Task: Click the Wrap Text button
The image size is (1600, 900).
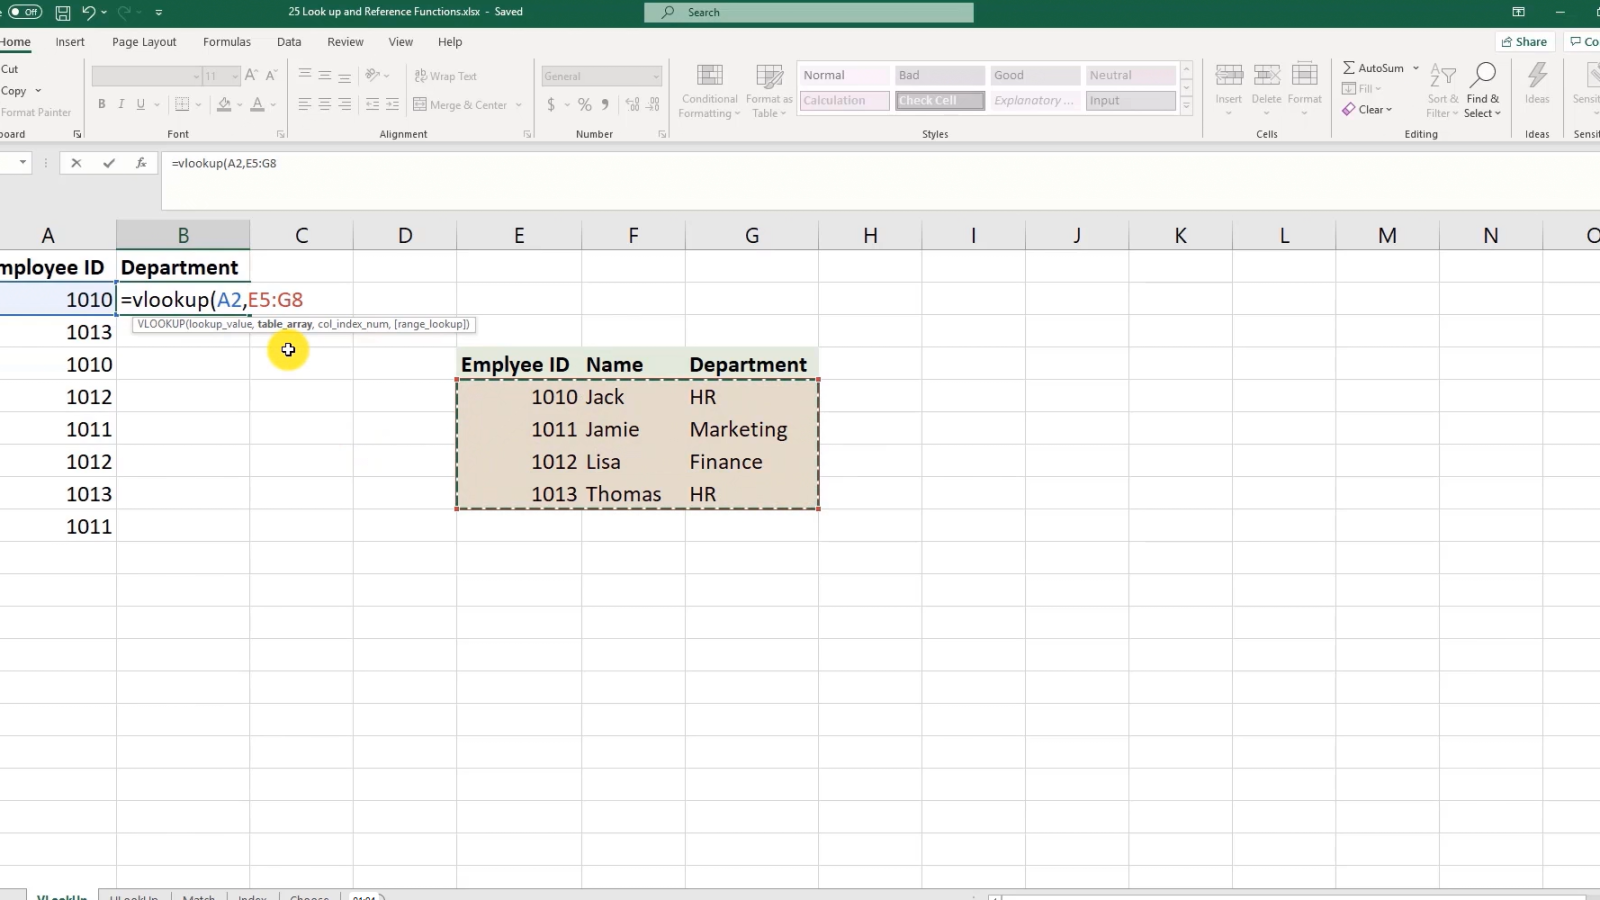Action: point(446,76)
